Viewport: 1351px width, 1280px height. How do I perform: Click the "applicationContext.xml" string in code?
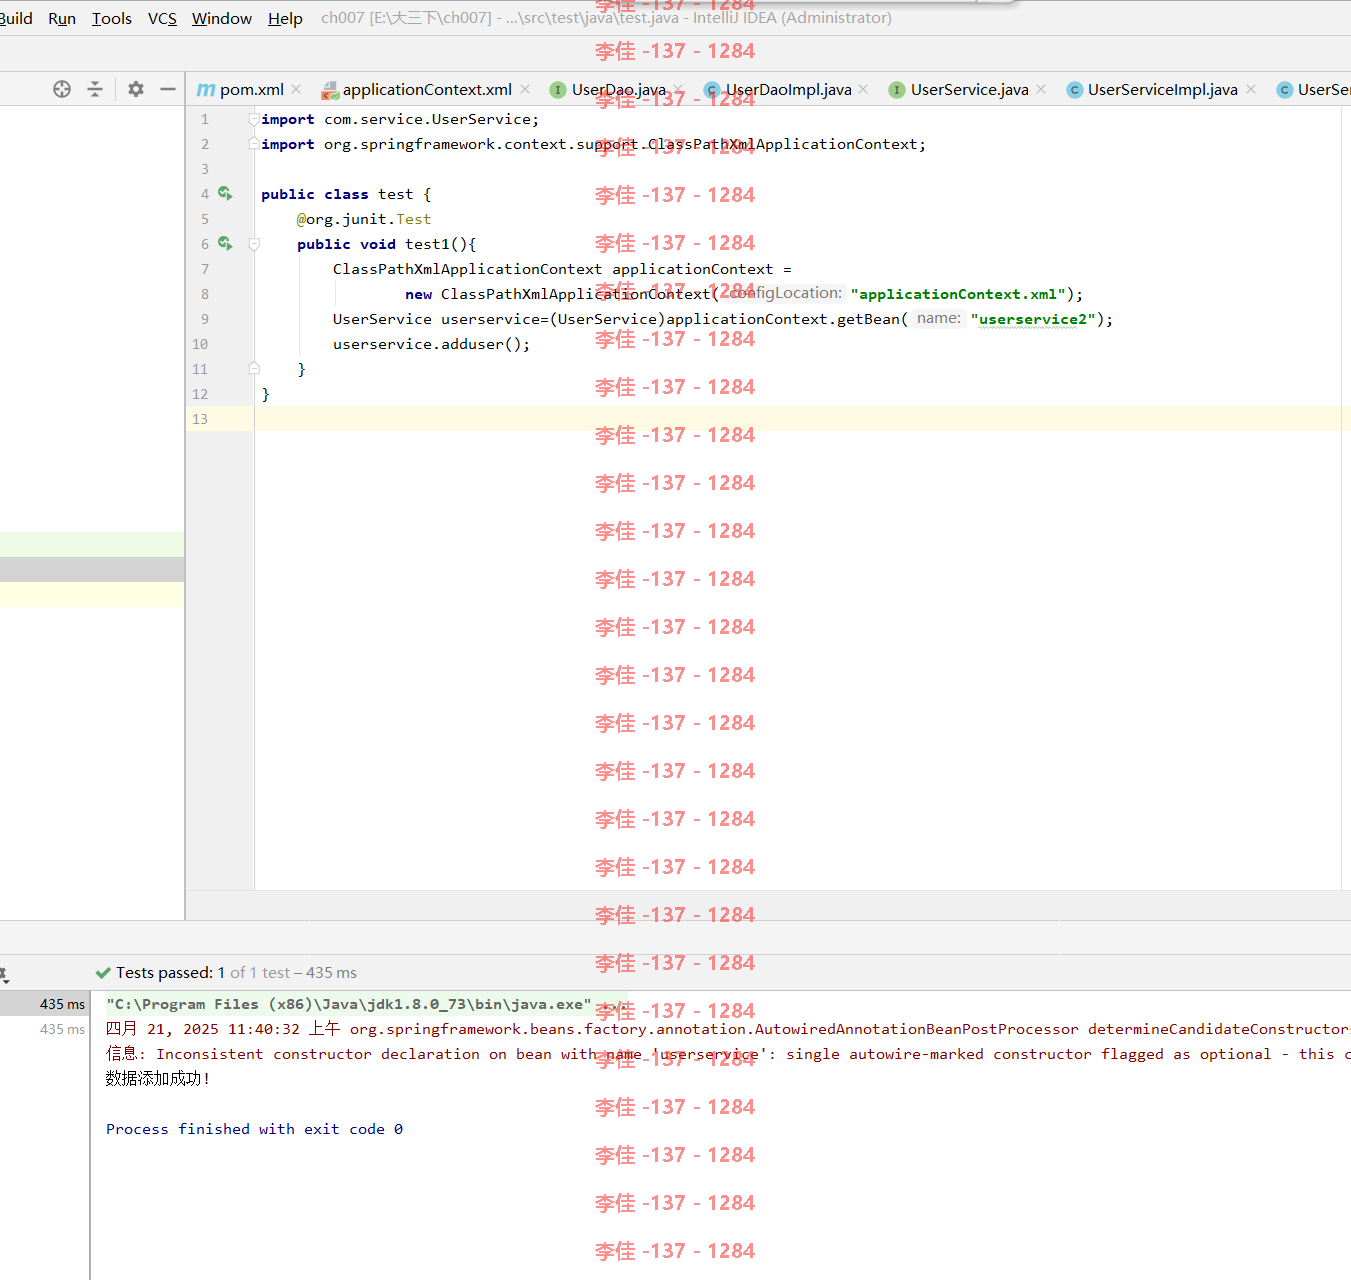pos(958,294)
